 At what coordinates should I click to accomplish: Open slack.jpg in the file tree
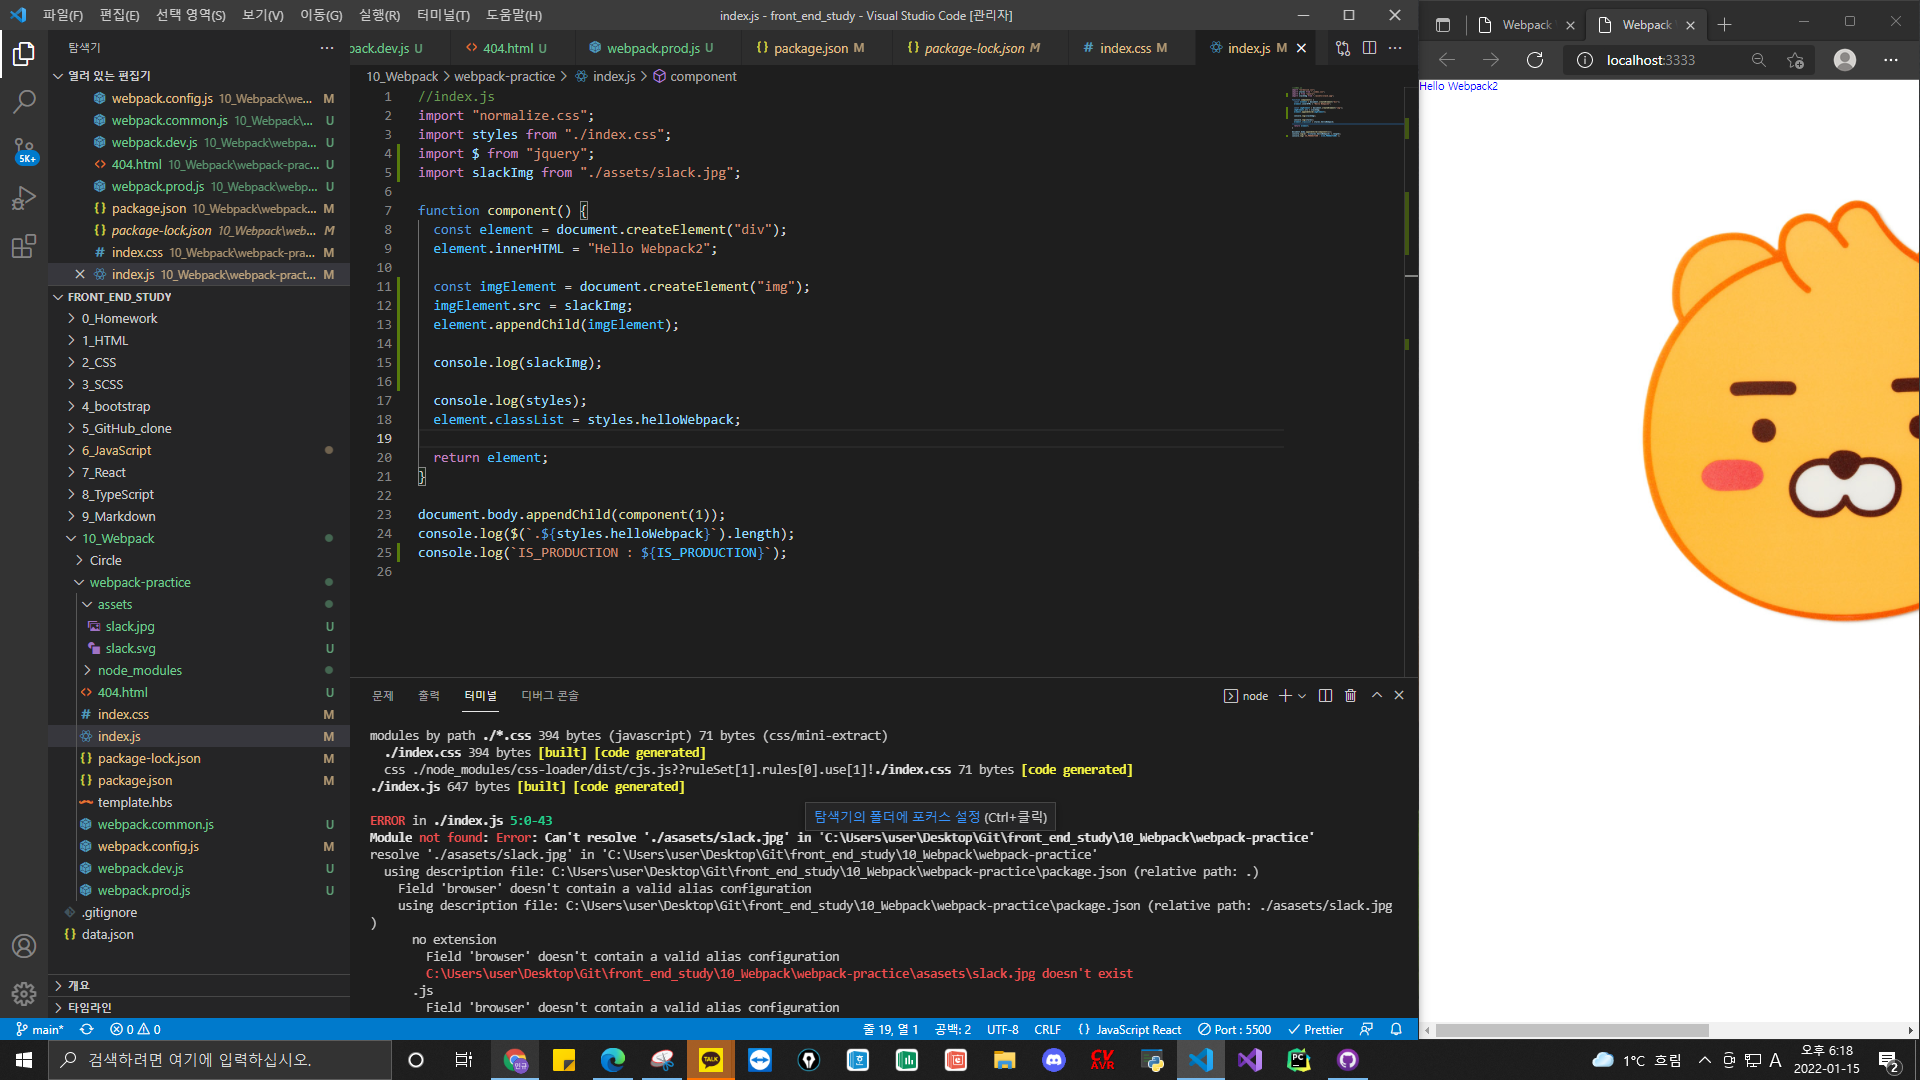point(130,627)
